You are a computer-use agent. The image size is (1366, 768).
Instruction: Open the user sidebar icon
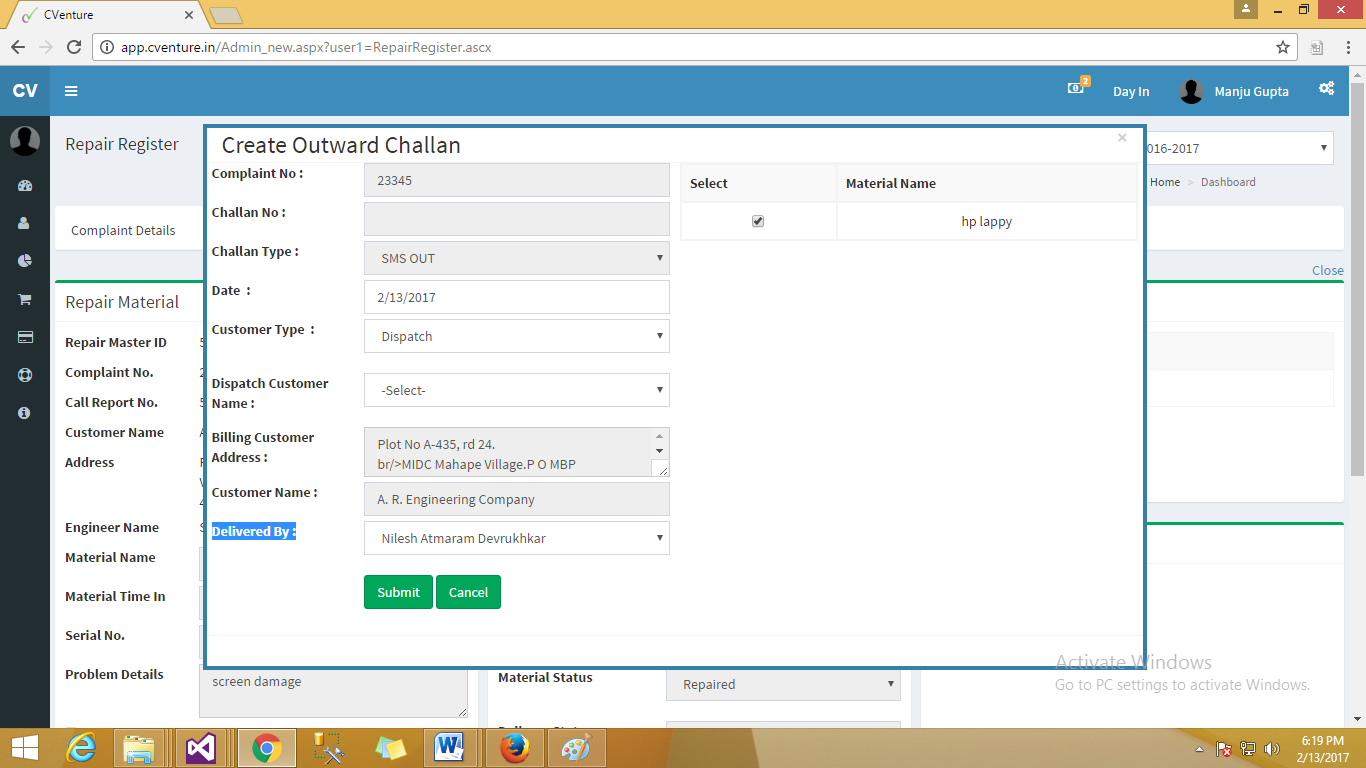point(24,223)
